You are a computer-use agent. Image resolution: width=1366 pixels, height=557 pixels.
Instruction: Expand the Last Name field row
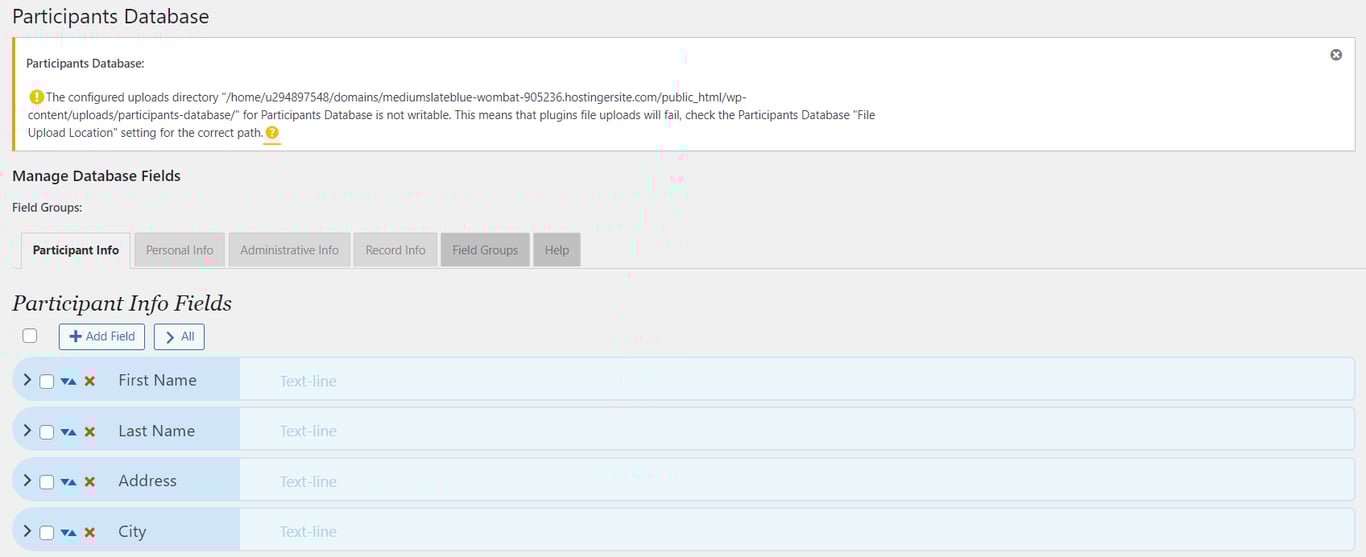27,431
